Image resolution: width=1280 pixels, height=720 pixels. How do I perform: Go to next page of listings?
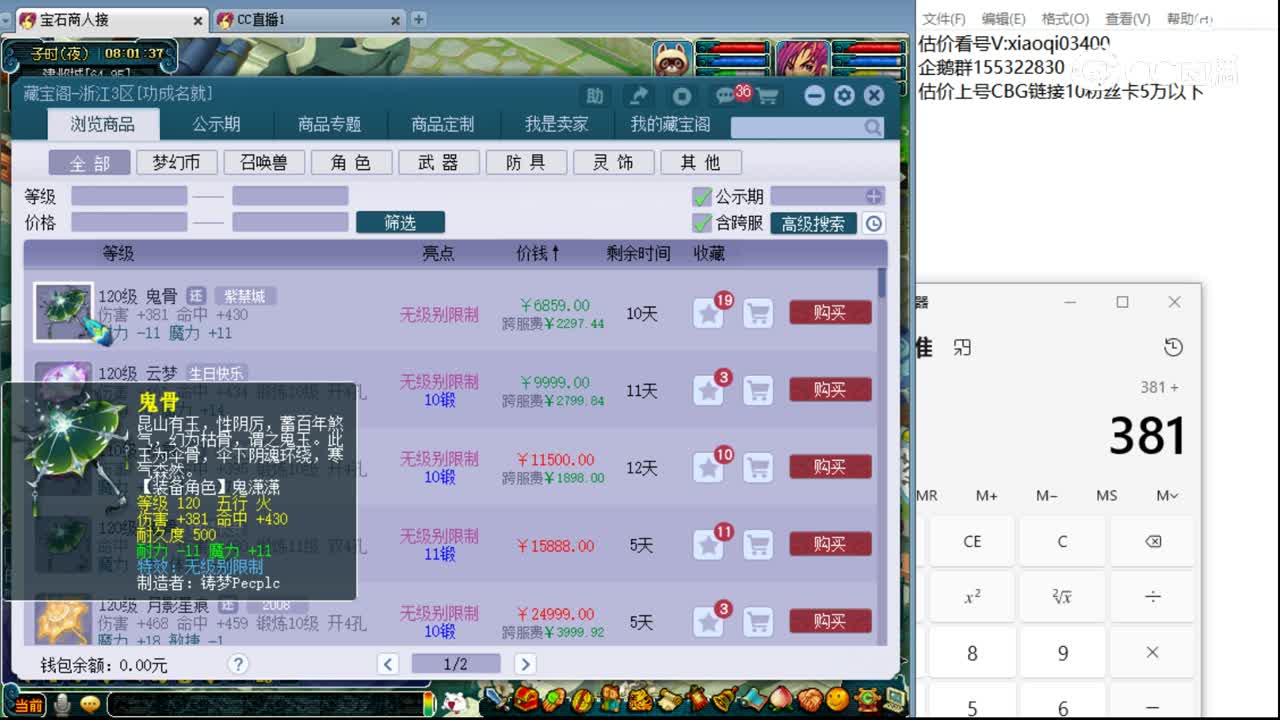pos(525,664)
